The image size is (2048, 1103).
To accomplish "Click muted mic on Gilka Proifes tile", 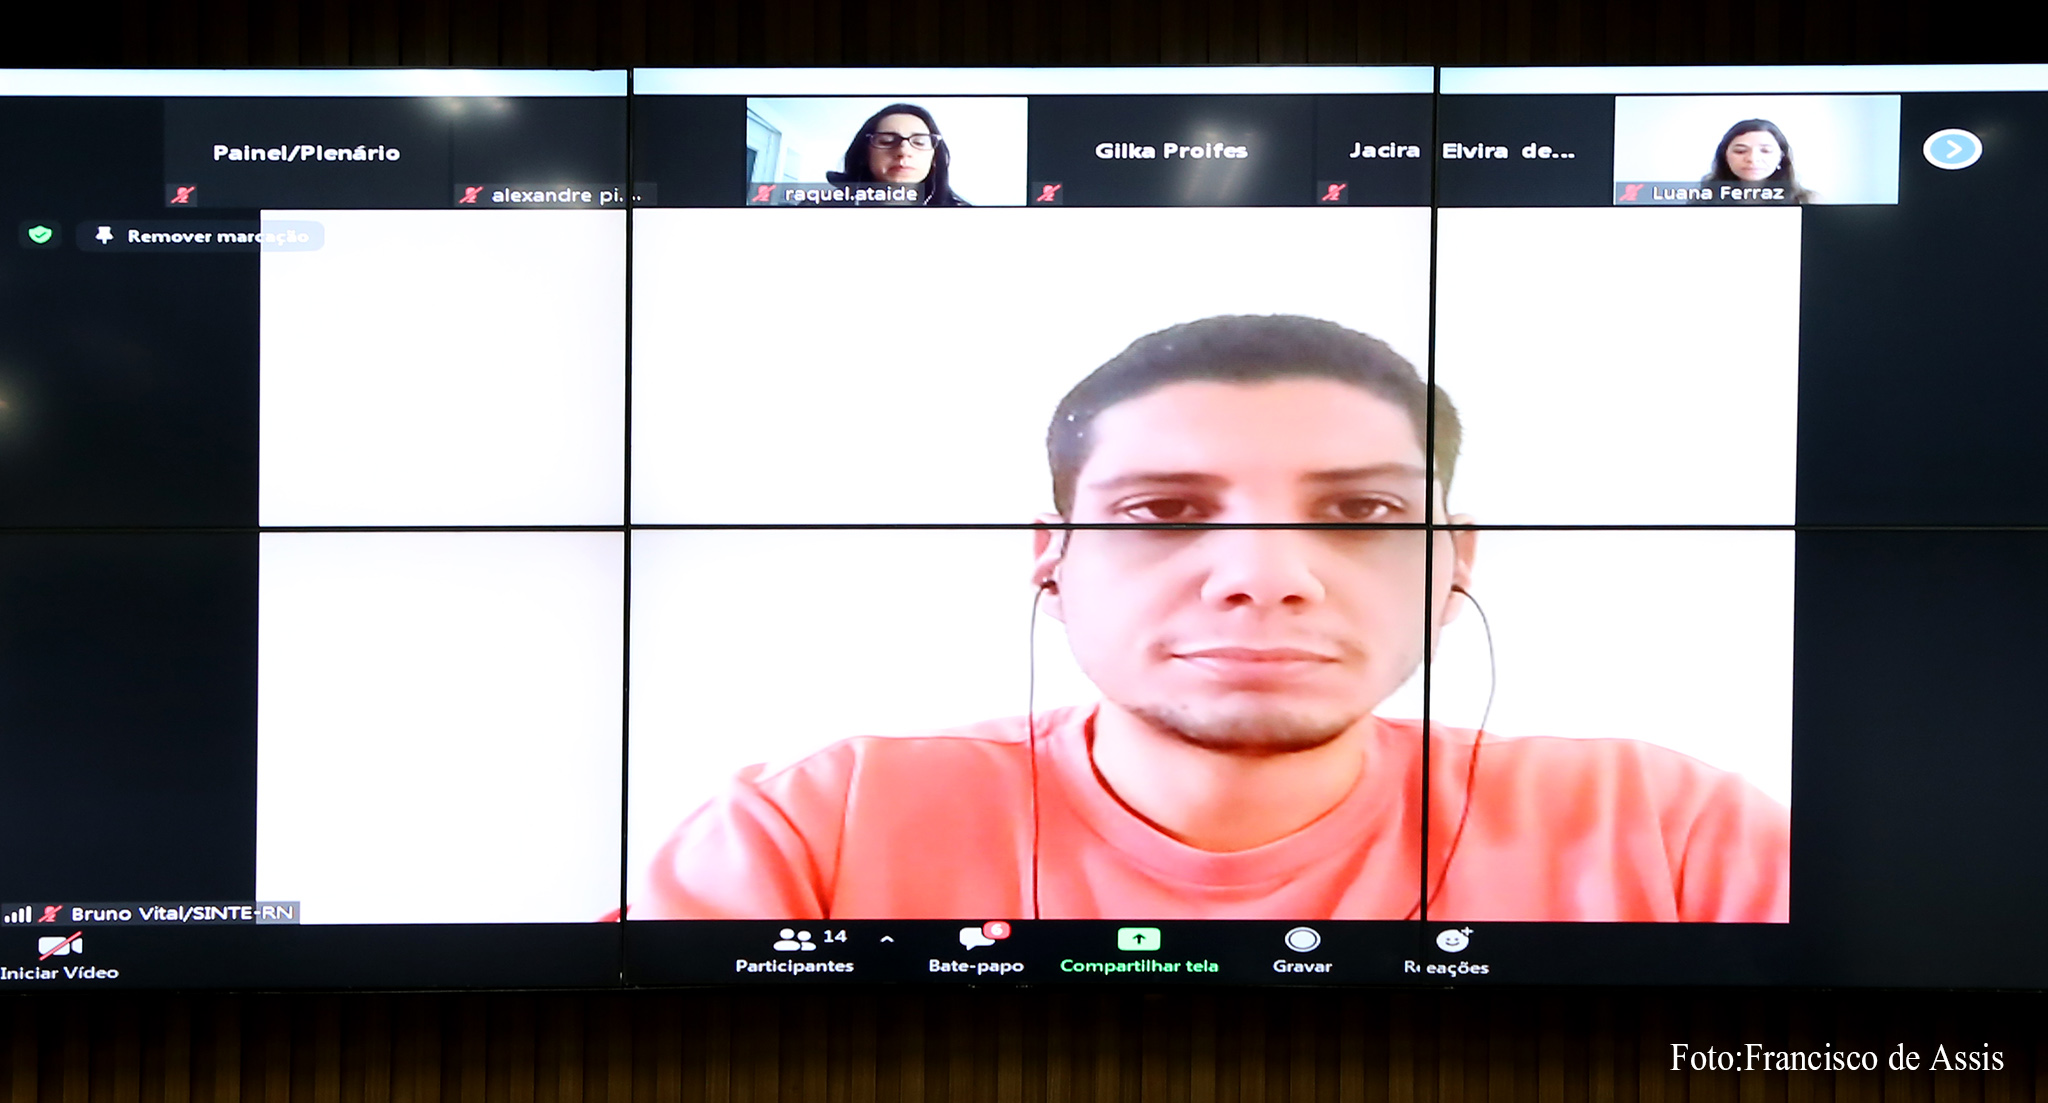I will click(1048, 192).
